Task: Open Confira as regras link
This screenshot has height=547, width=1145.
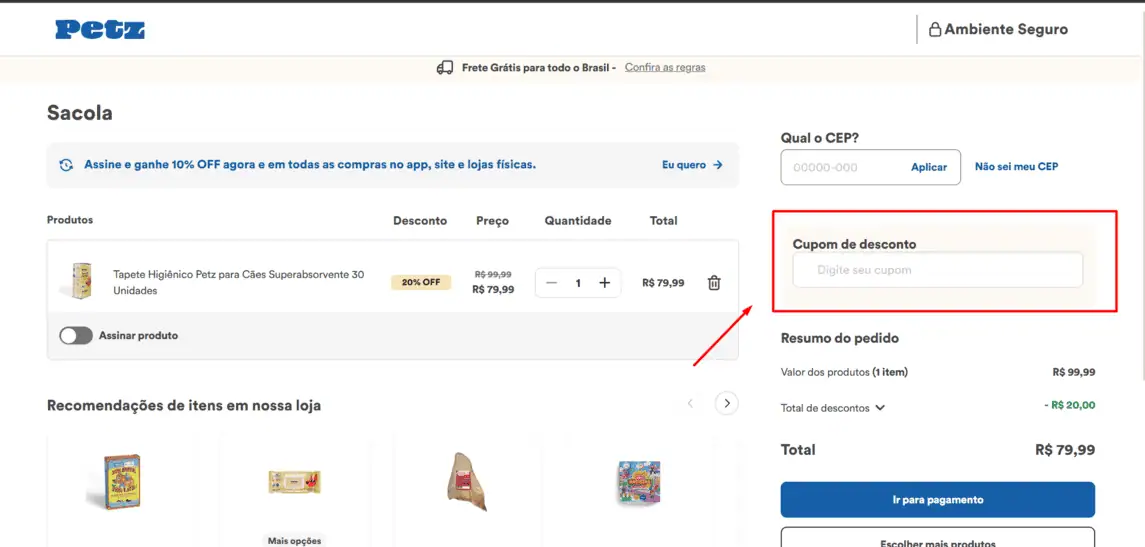Action: 665,68
